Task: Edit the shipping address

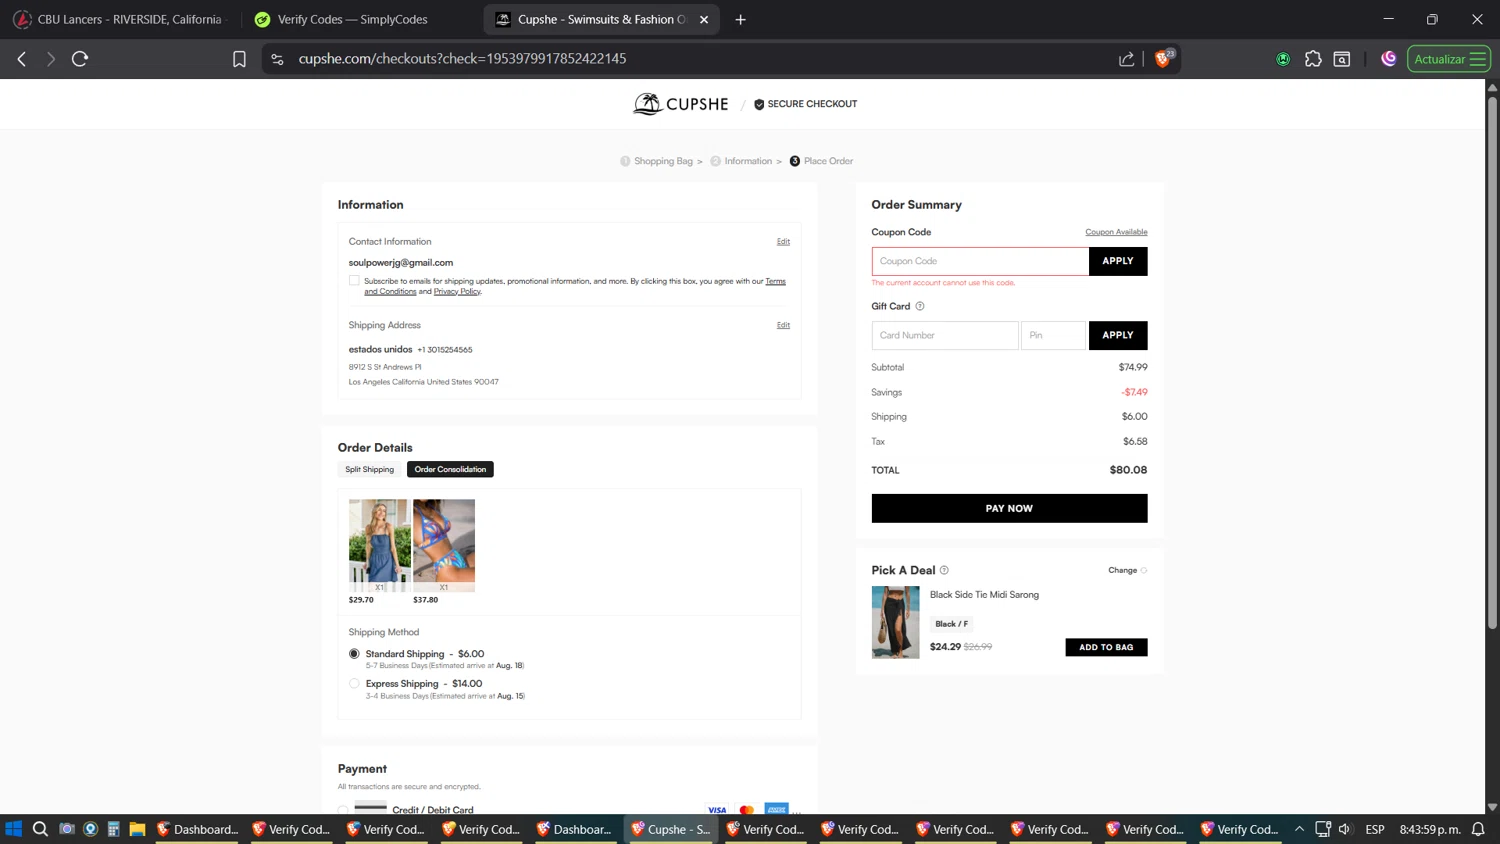Action: coord(783,325)
